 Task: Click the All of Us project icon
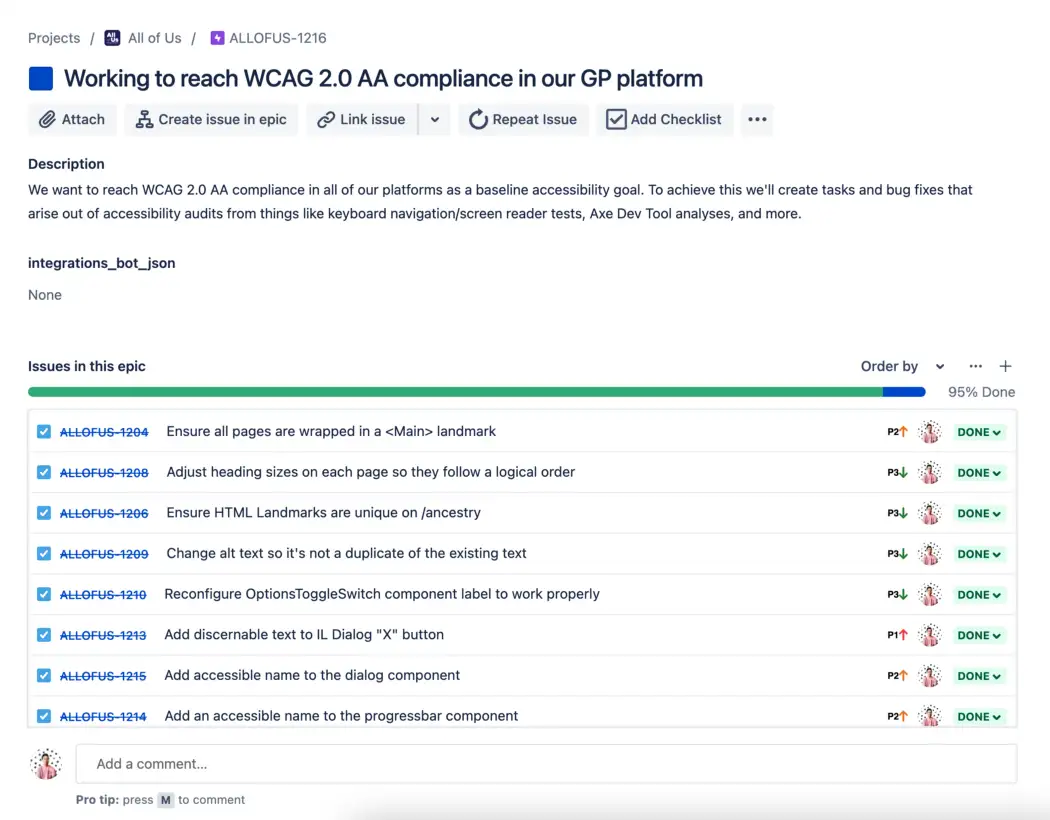(x=112, y=38)
